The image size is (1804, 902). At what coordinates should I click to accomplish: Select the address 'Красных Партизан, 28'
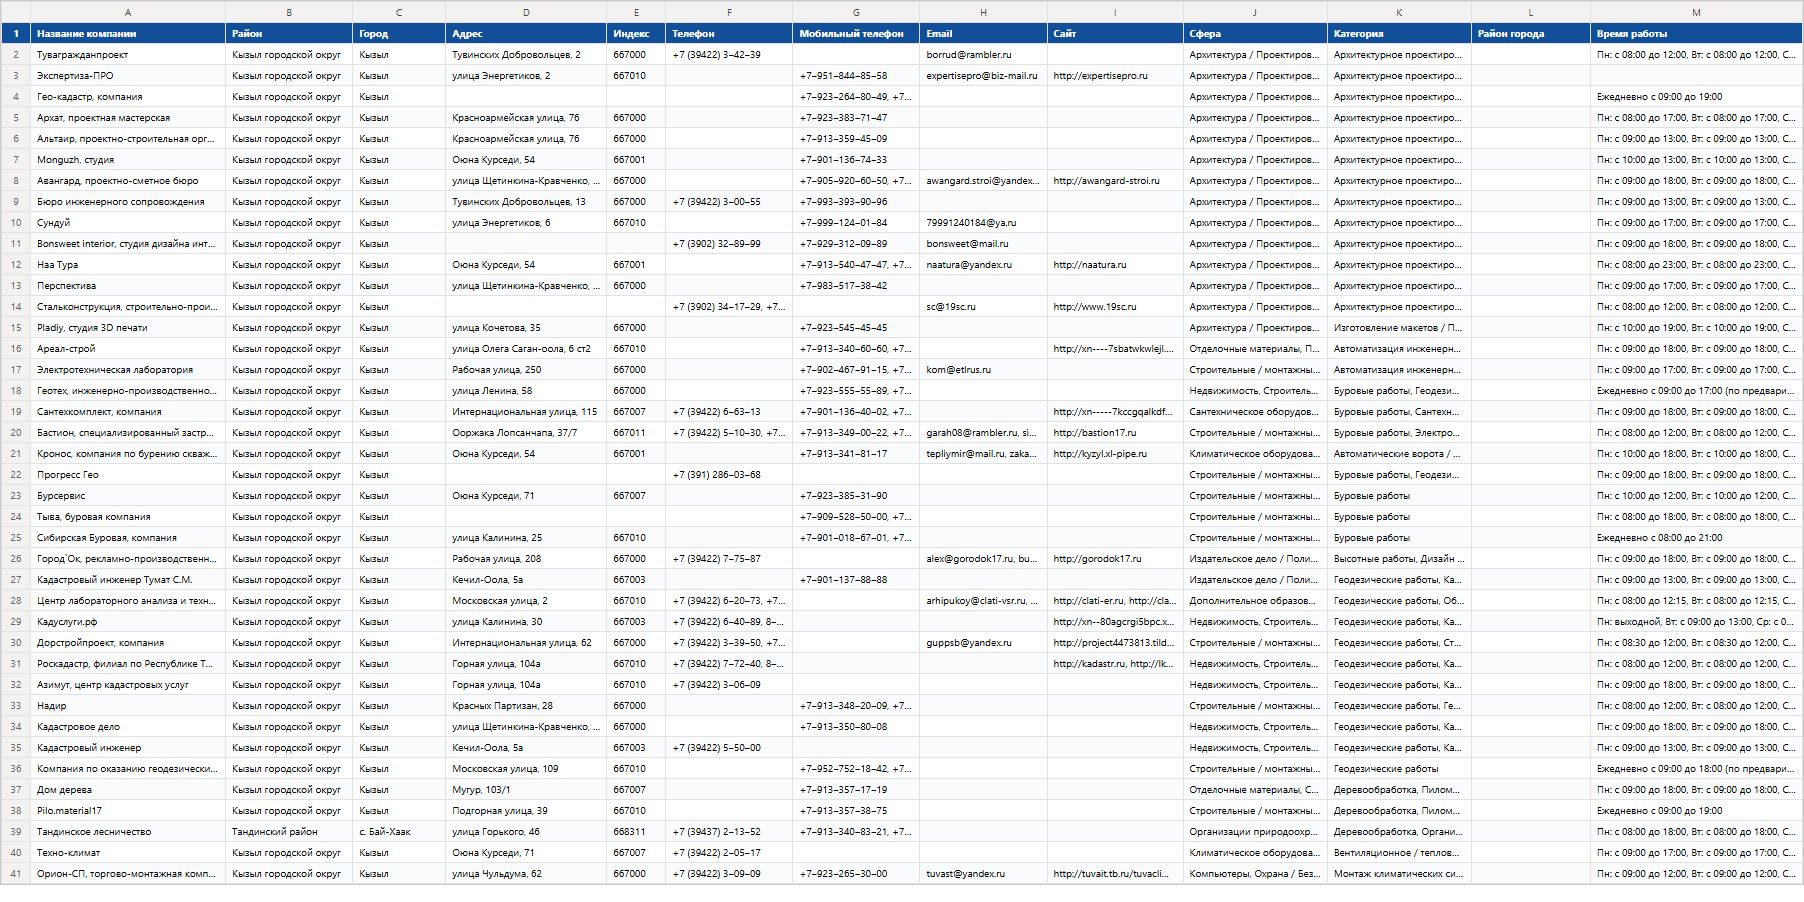tap(526, 706)
